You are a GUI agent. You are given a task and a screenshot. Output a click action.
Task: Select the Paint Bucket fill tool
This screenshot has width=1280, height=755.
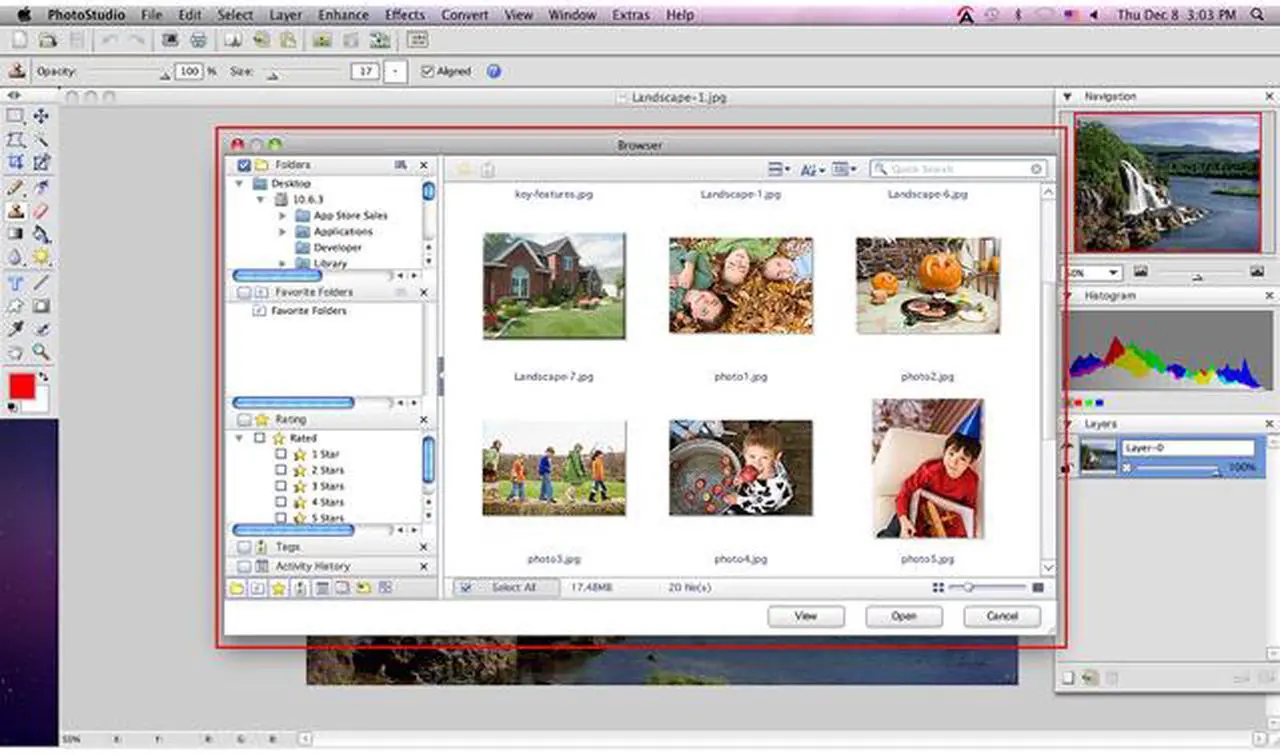41,234
